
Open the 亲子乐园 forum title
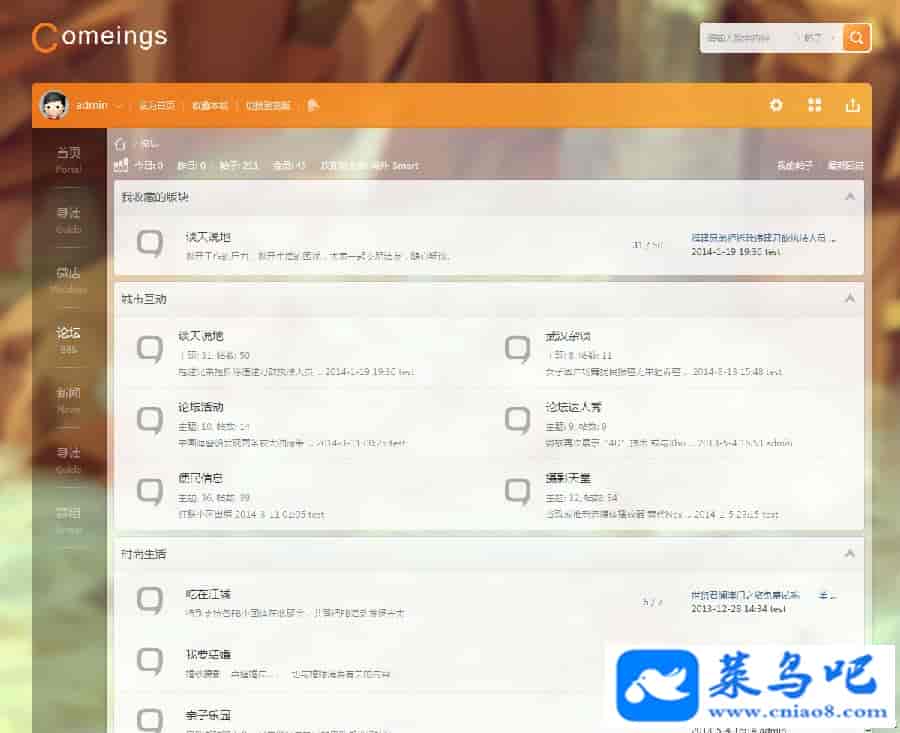pos(208,715)
